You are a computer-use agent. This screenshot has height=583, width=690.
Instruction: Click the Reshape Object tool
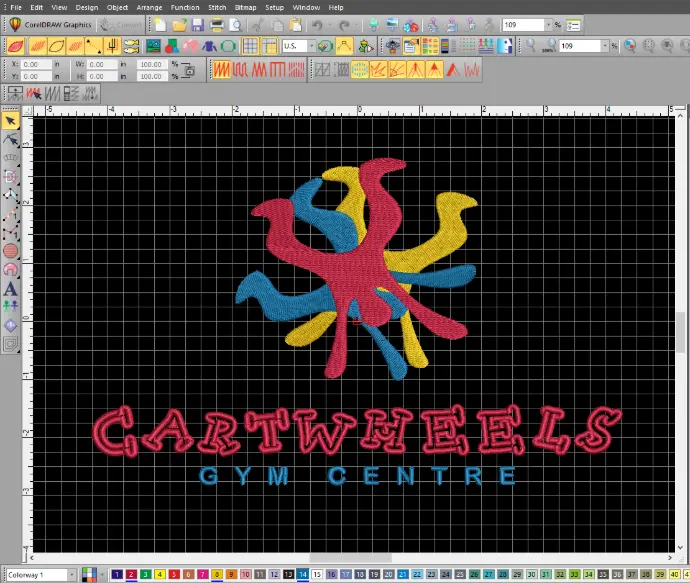(x=11, y=141)
